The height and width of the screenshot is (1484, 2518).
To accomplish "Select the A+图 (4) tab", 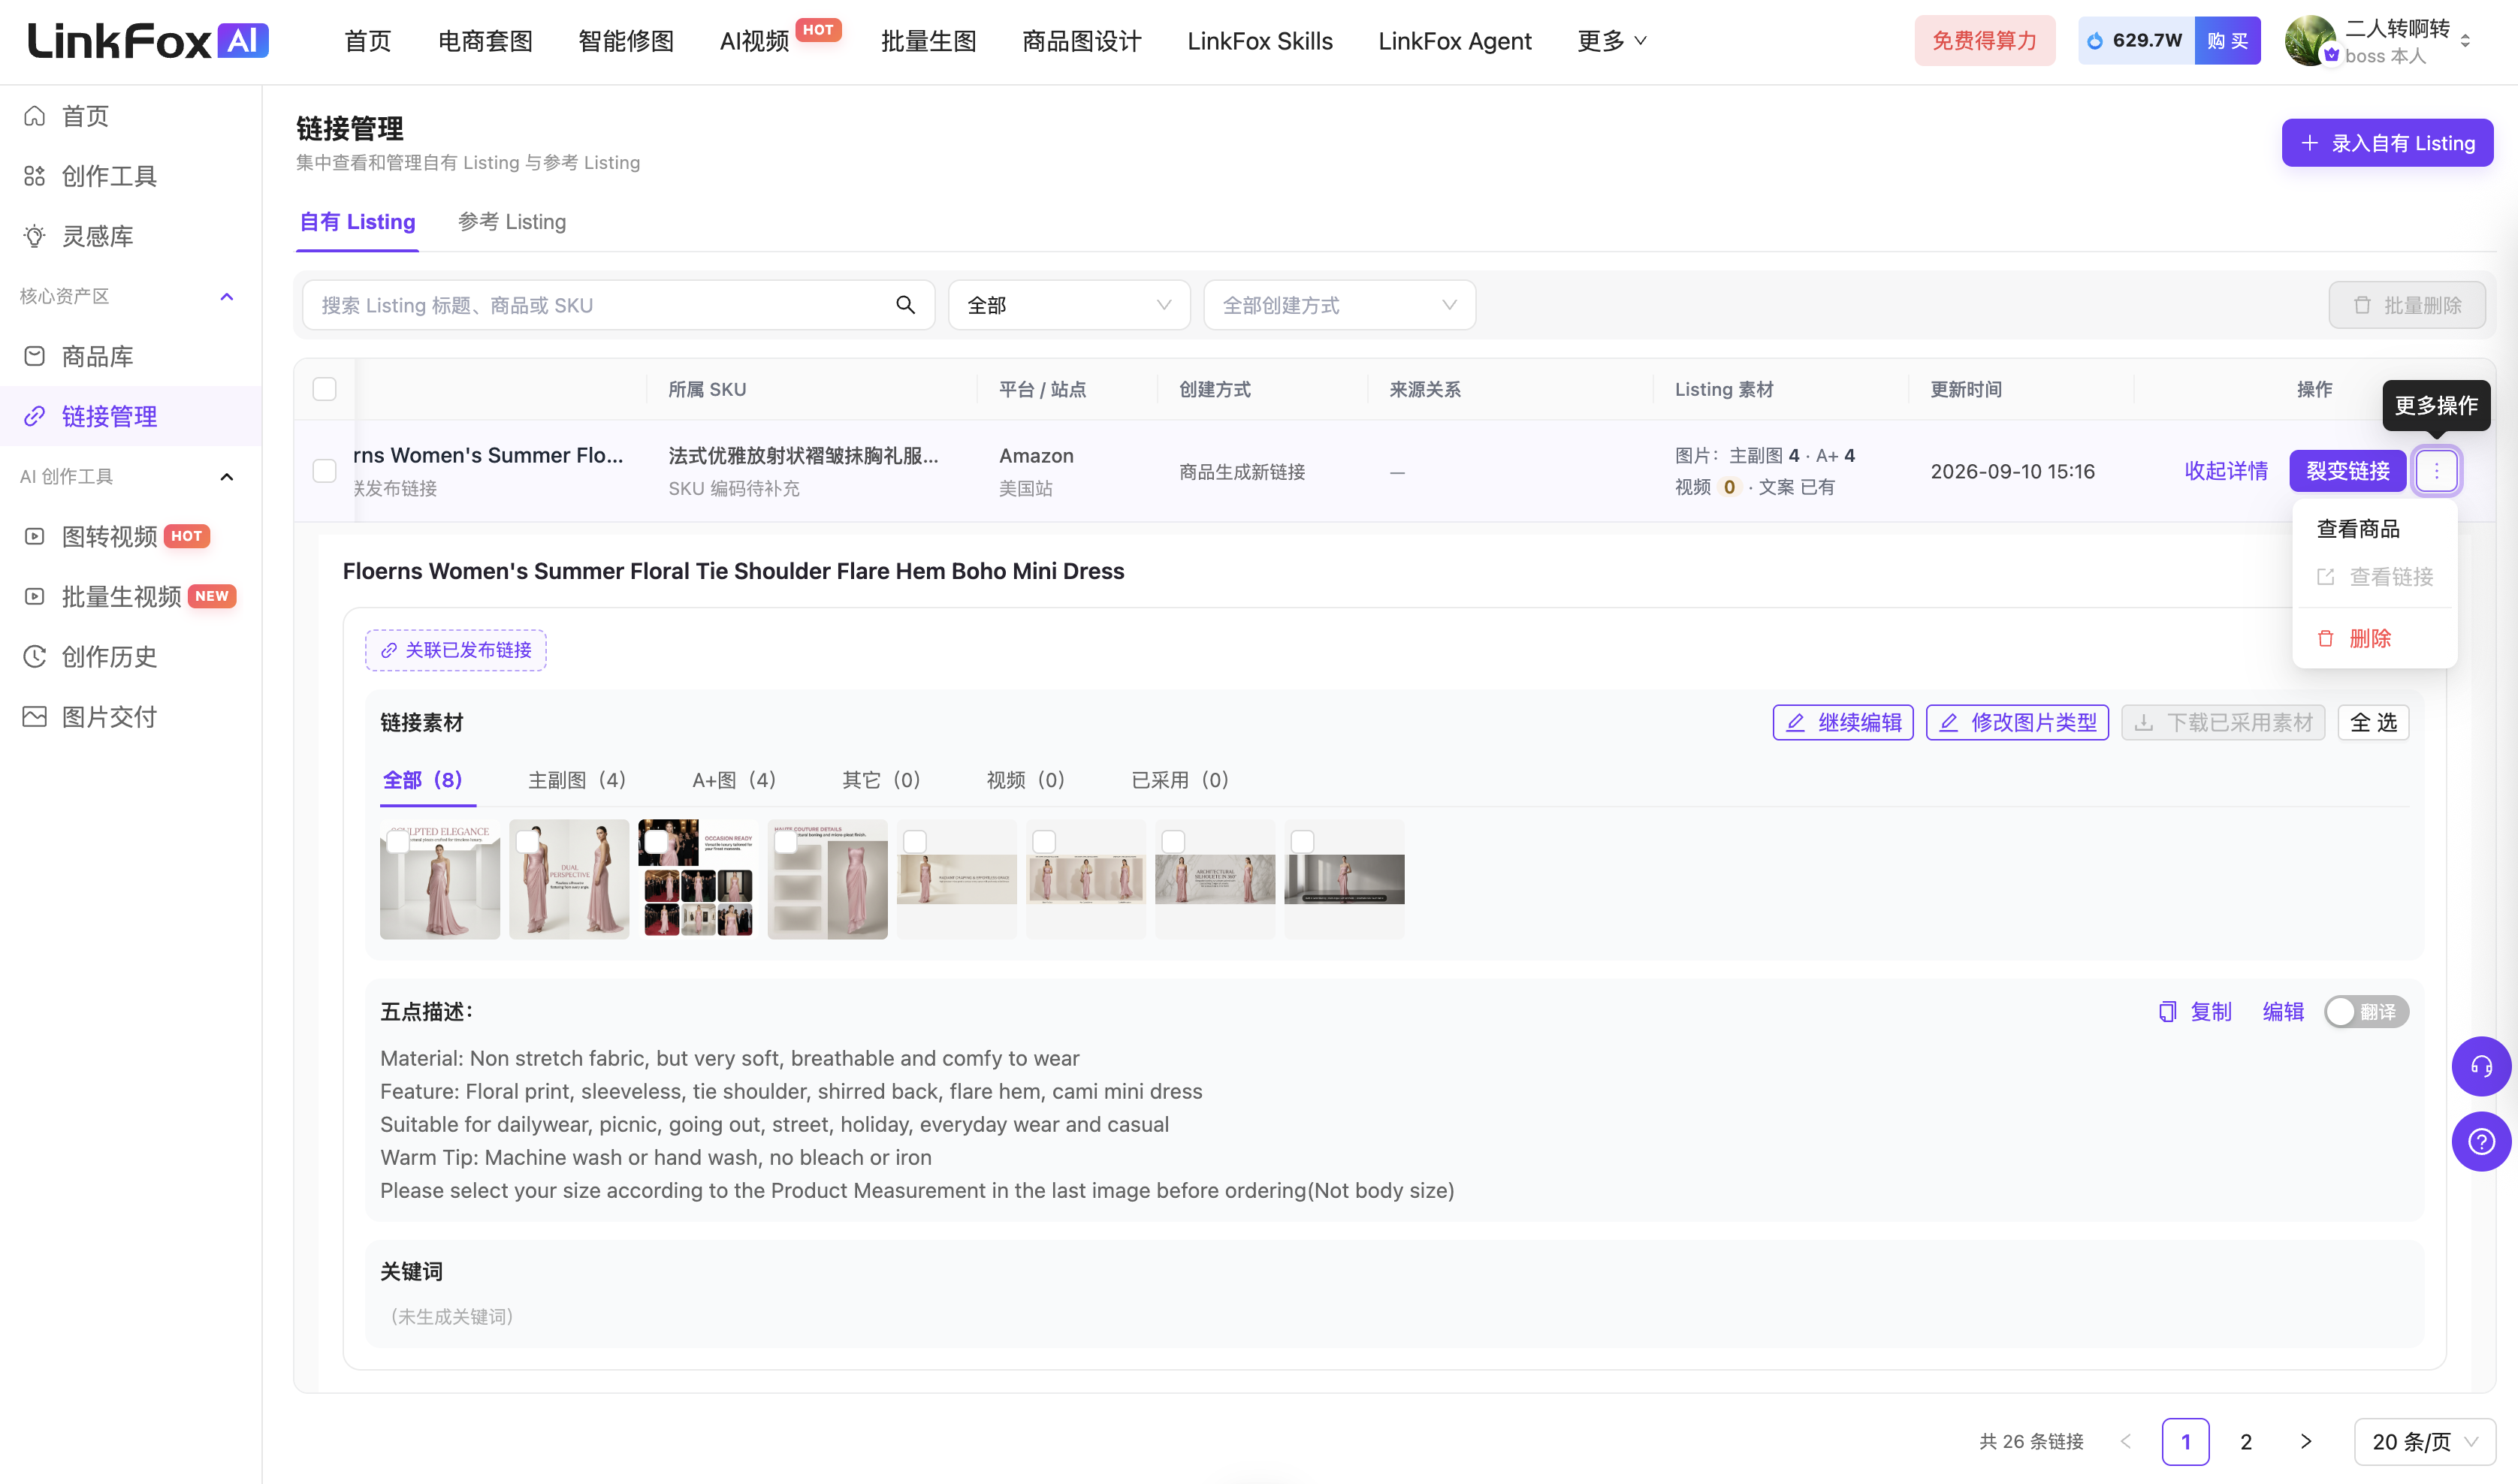I will (x=734, y=780).
